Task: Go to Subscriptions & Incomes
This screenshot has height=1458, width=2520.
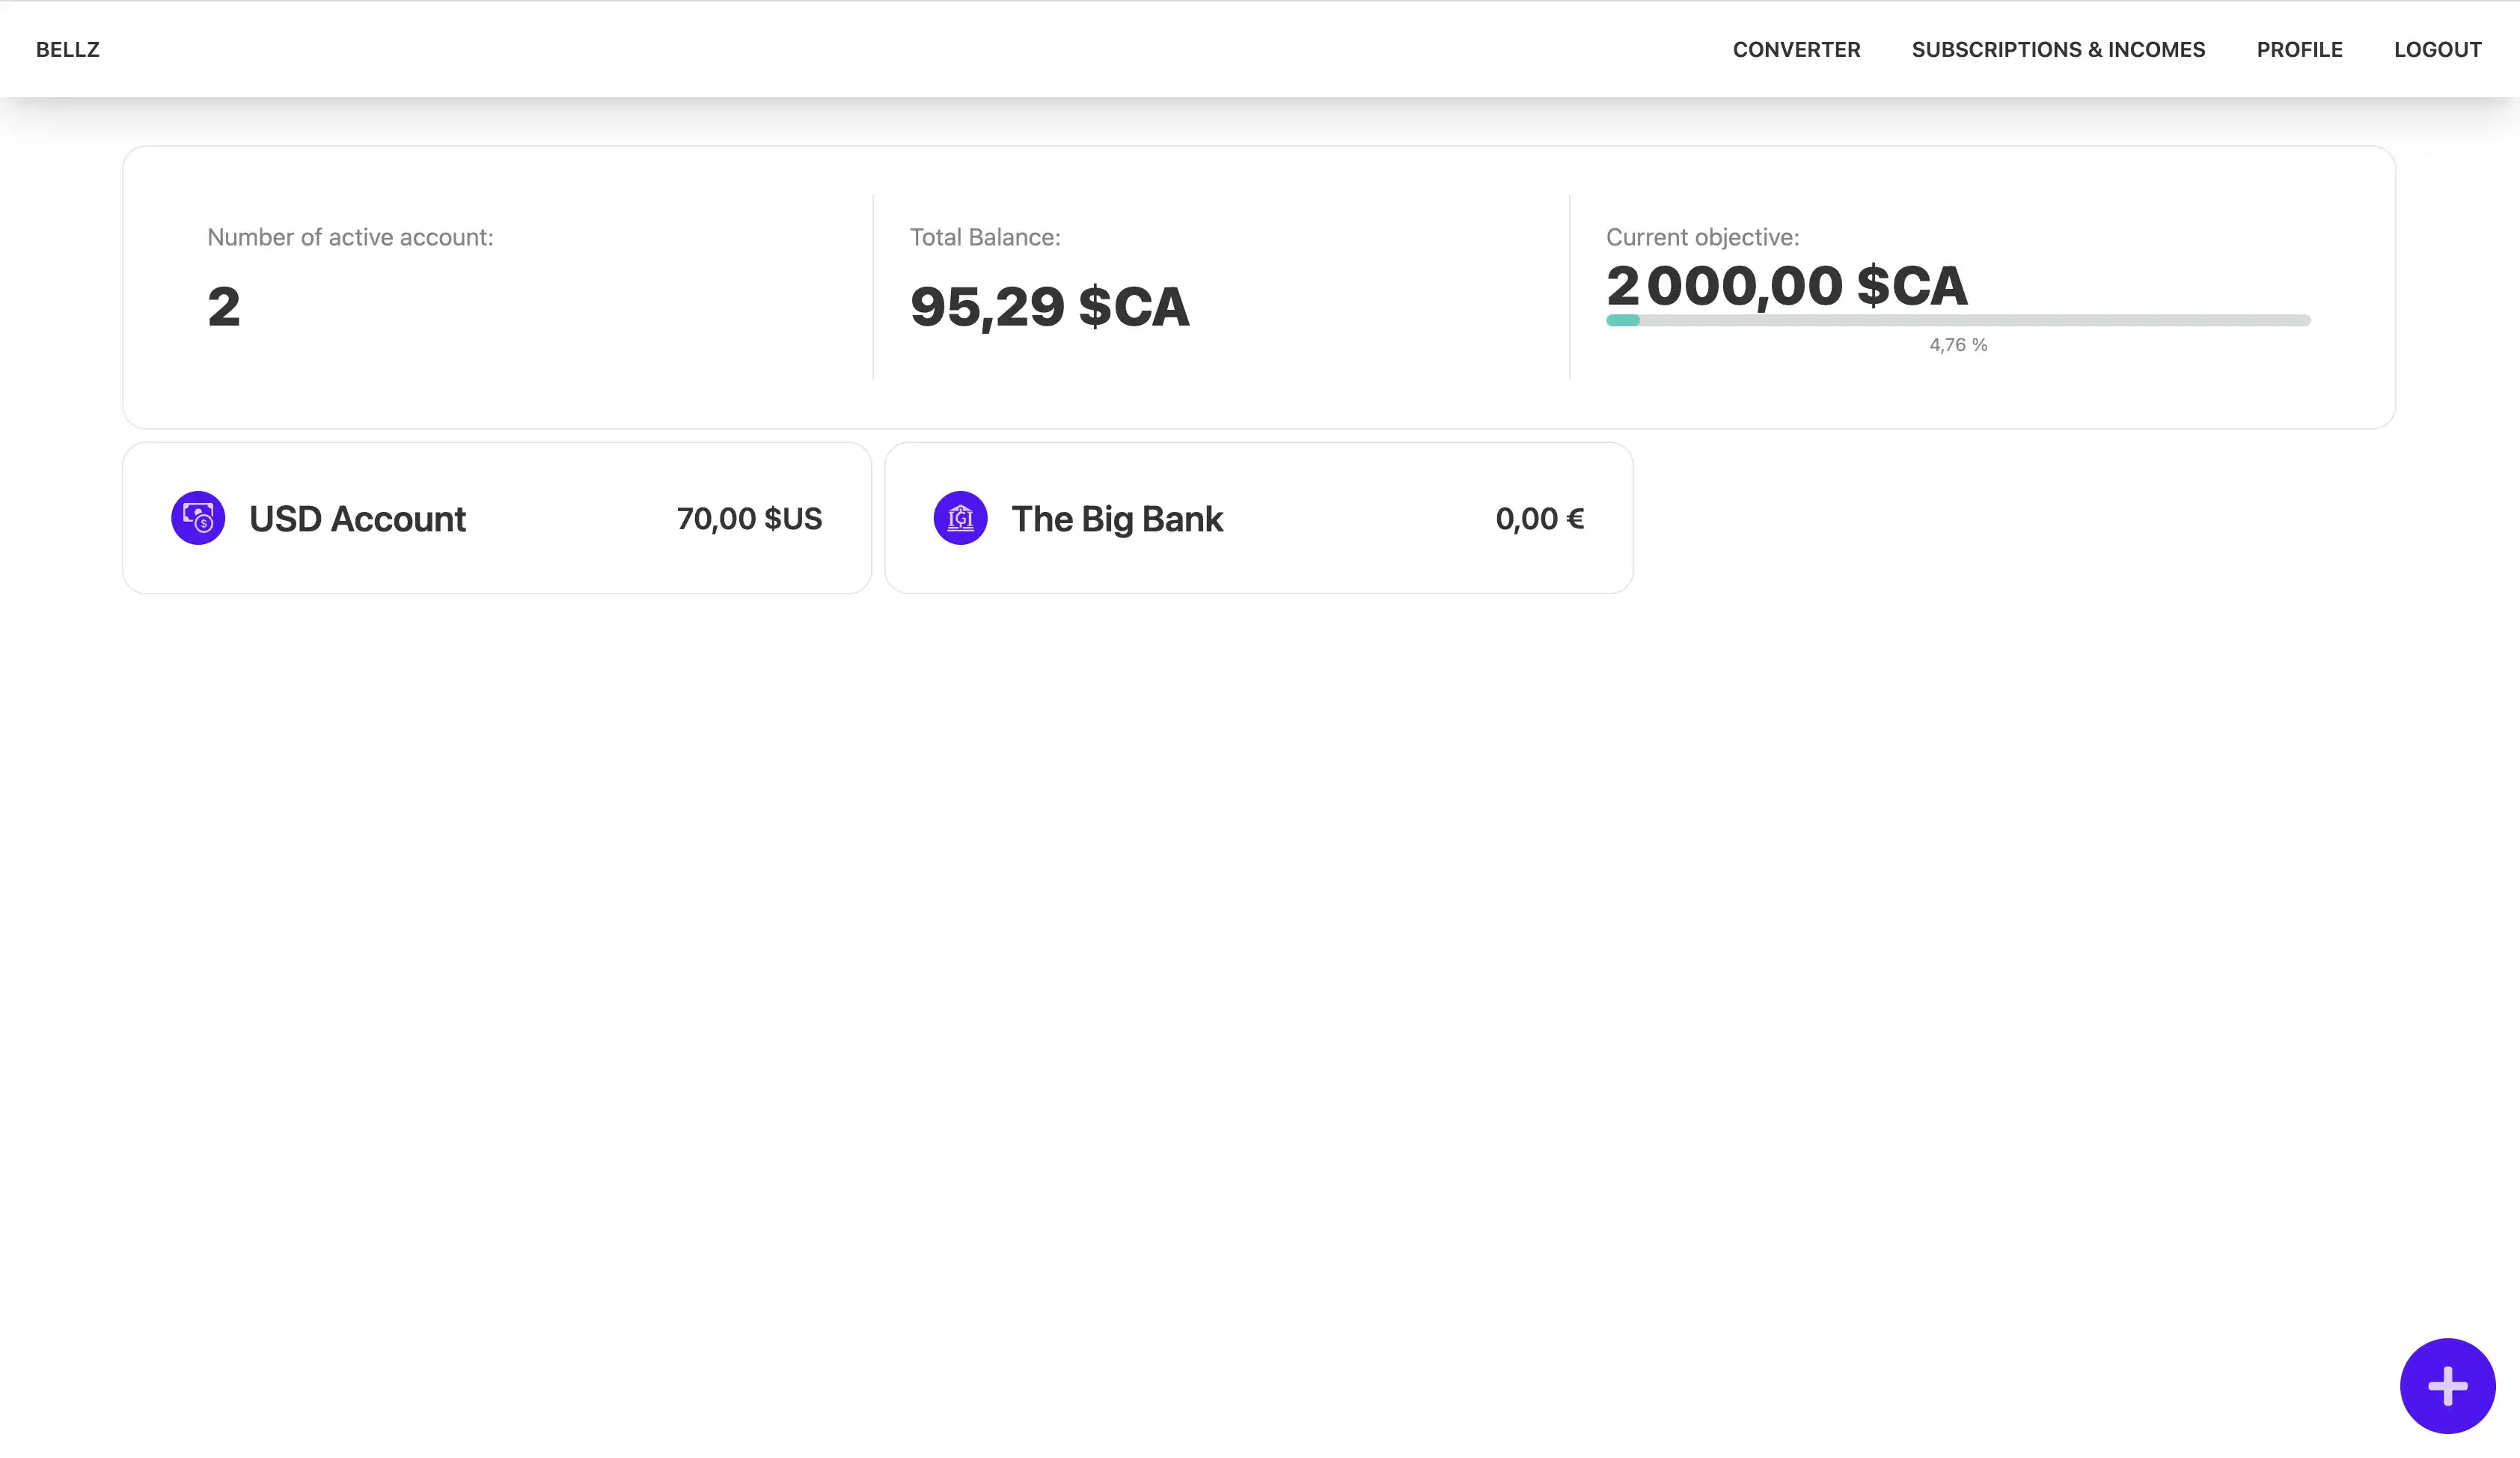Action: pyautogui.click(x=2058, y=49)
